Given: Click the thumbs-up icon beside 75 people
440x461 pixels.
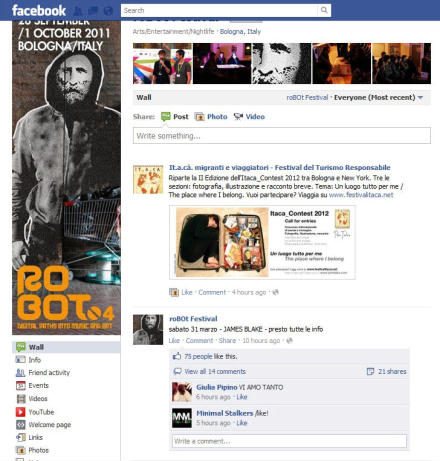Looking at the screenshot, I should (x=177, y=356).
